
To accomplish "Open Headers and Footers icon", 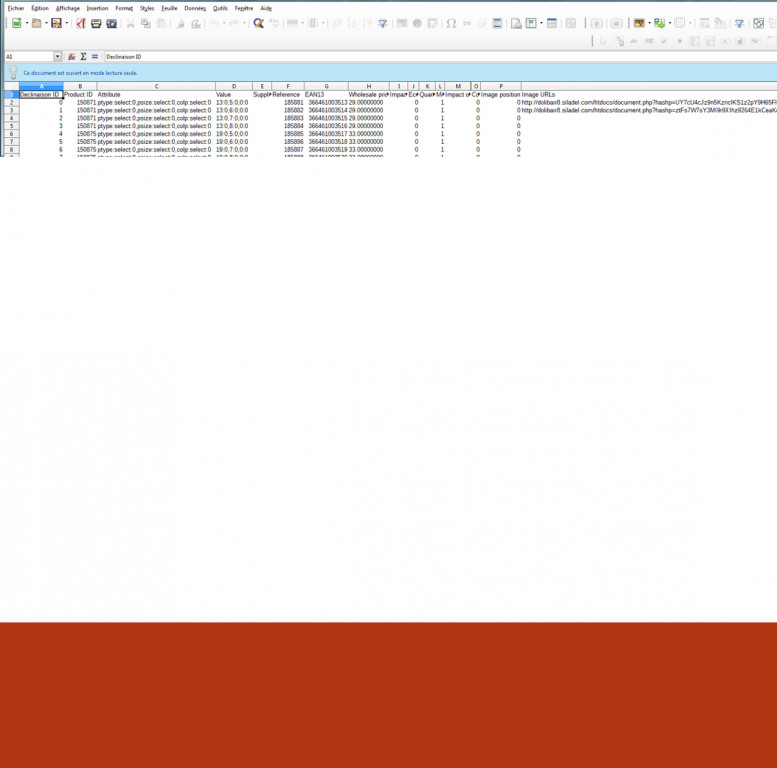I will coord(497,23).
